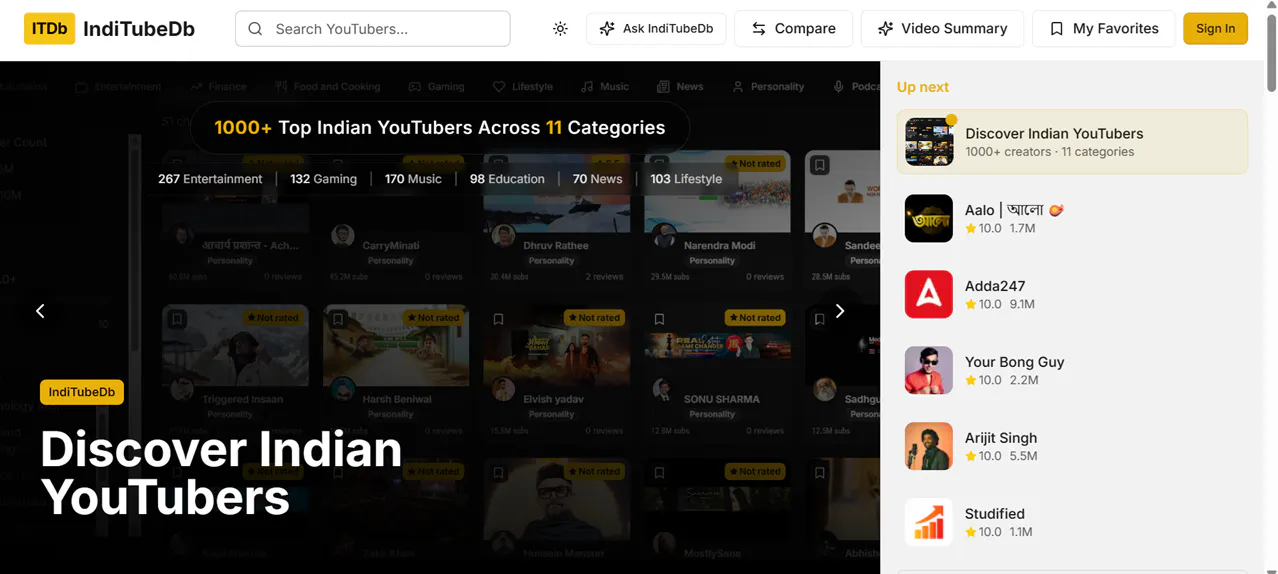1278x574 pixels.
Task: Open Arijit Singh entry
Action: pyautogui.click(x=1072, y=446)
